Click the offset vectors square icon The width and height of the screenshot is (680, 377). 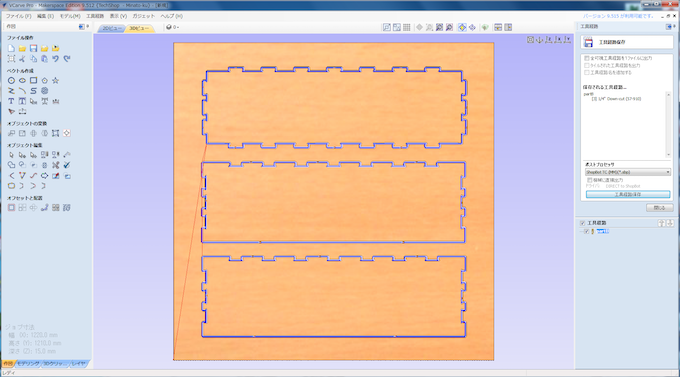point(11,207)
